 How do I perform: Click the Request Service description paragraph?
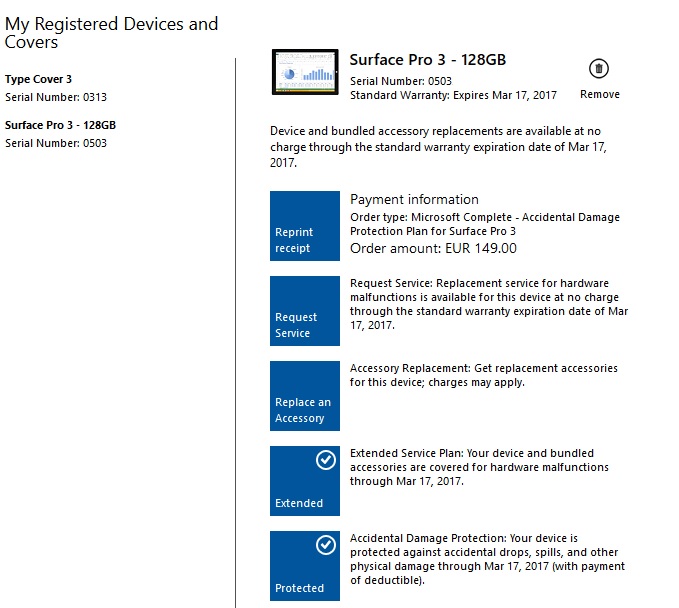(x=489, y=304)
